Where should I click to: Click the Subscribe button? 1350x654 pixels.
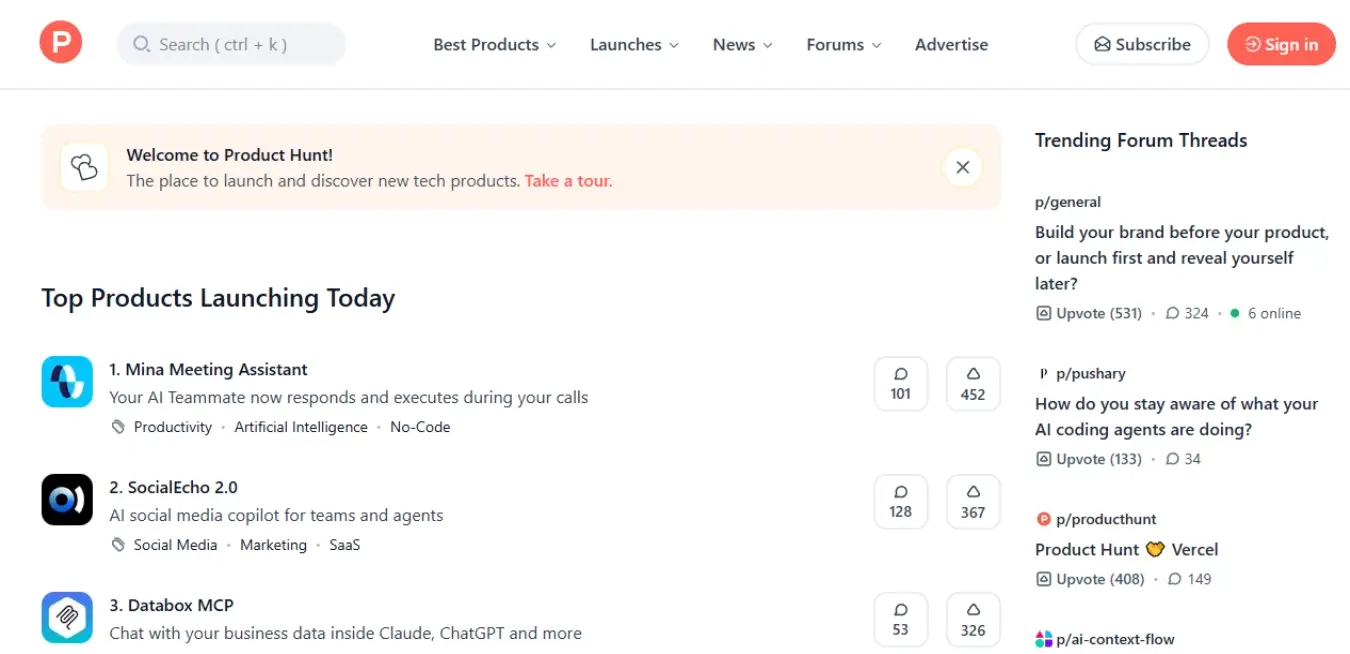point(1142,44)
